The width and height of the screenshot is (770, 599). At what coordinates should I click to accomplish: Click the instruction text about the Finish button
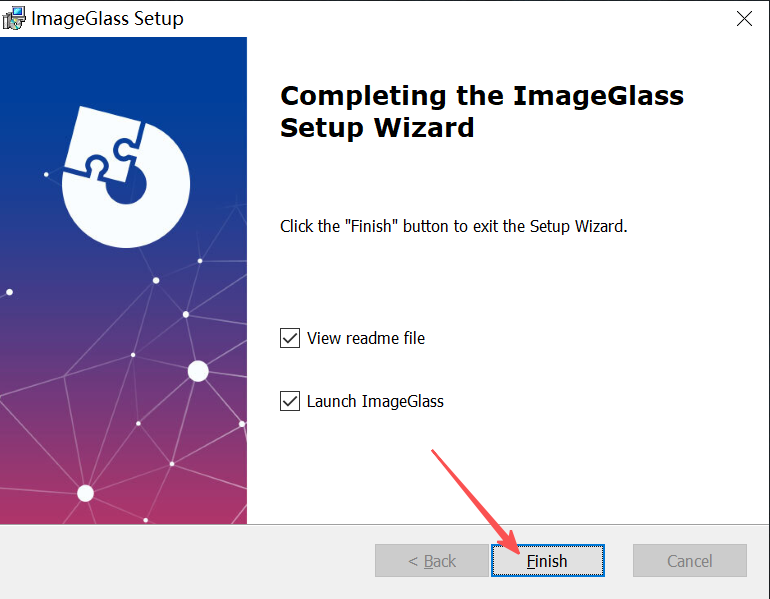454,226
